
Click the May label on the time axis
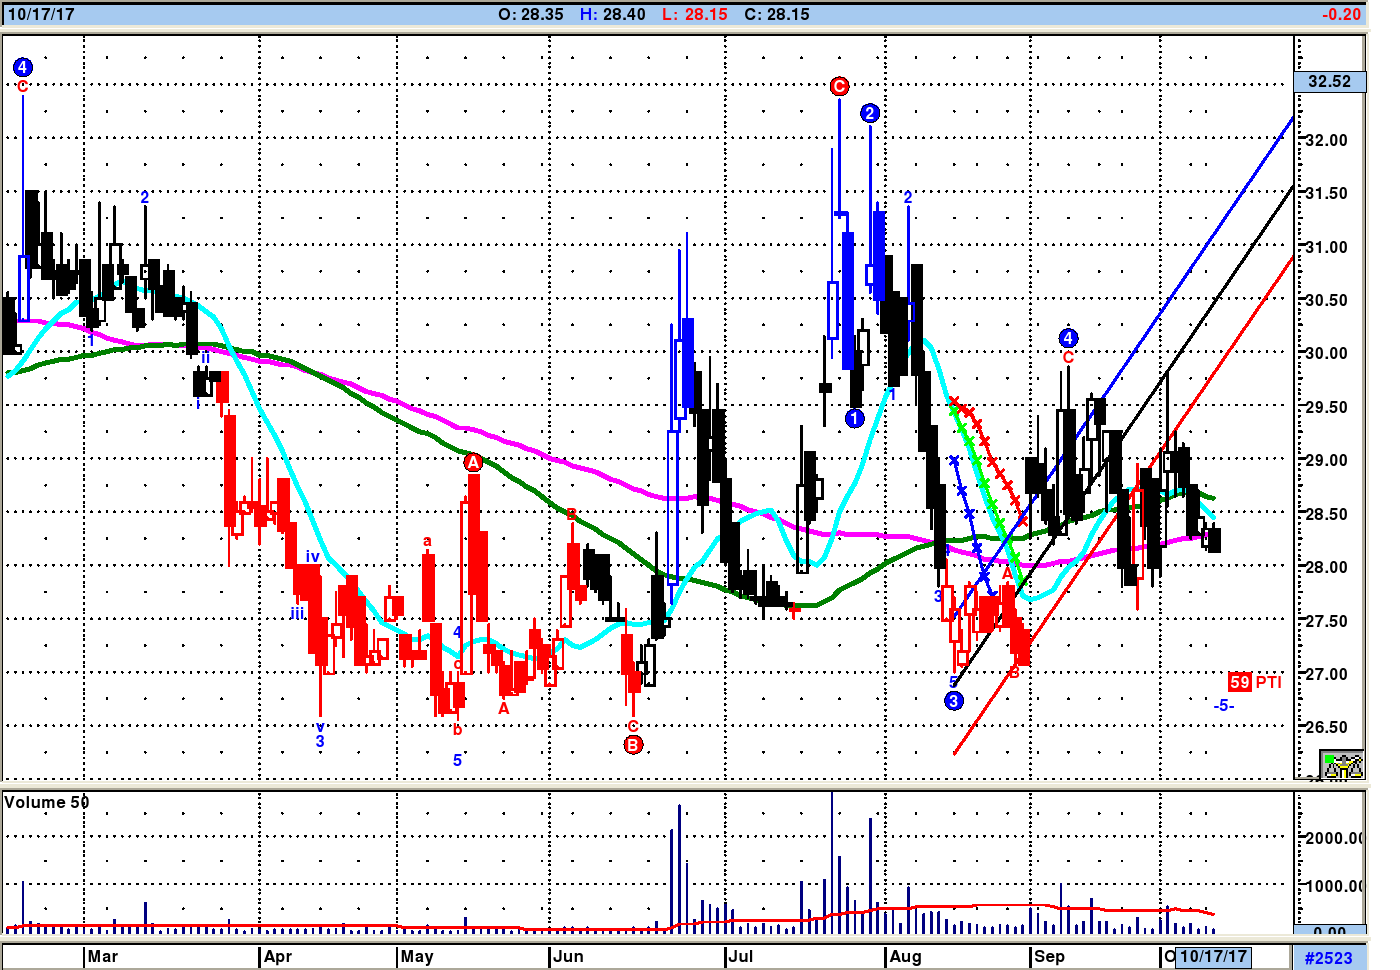[x=417, y=956]
